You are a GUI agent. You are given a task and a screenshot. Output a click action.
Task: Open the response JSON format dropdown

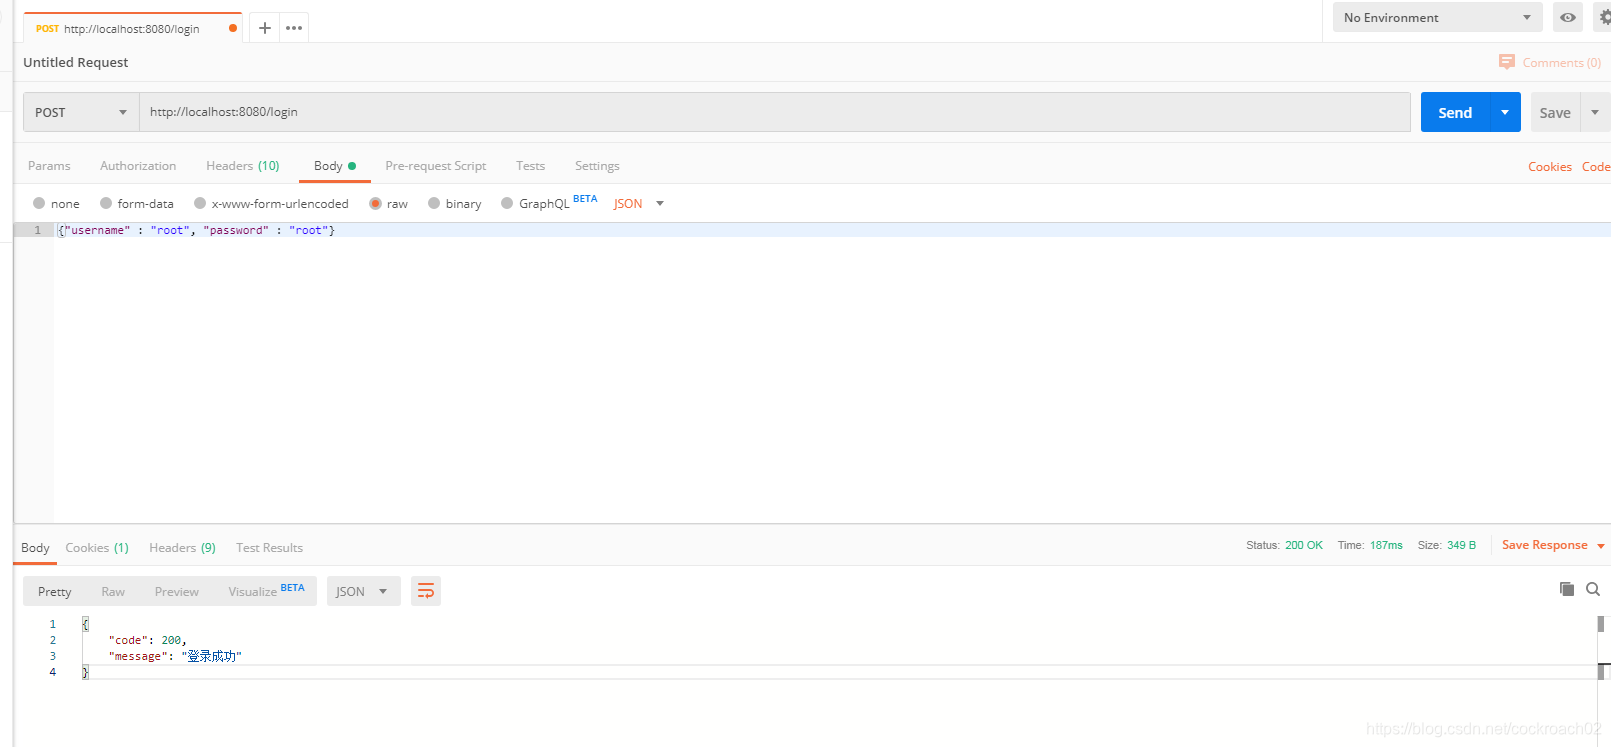(363, 591)
